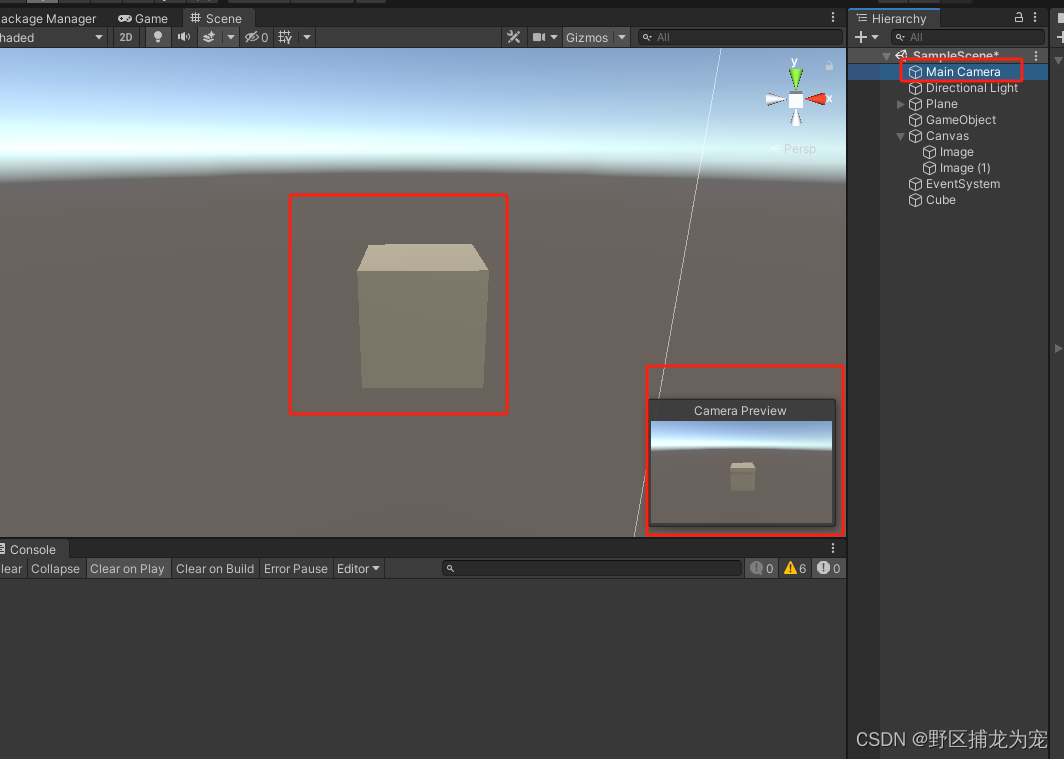The height and width of the screenshot is (759, 1064).
Task: Select the Cube in the Hierarchy
Action: pos(939,200)
